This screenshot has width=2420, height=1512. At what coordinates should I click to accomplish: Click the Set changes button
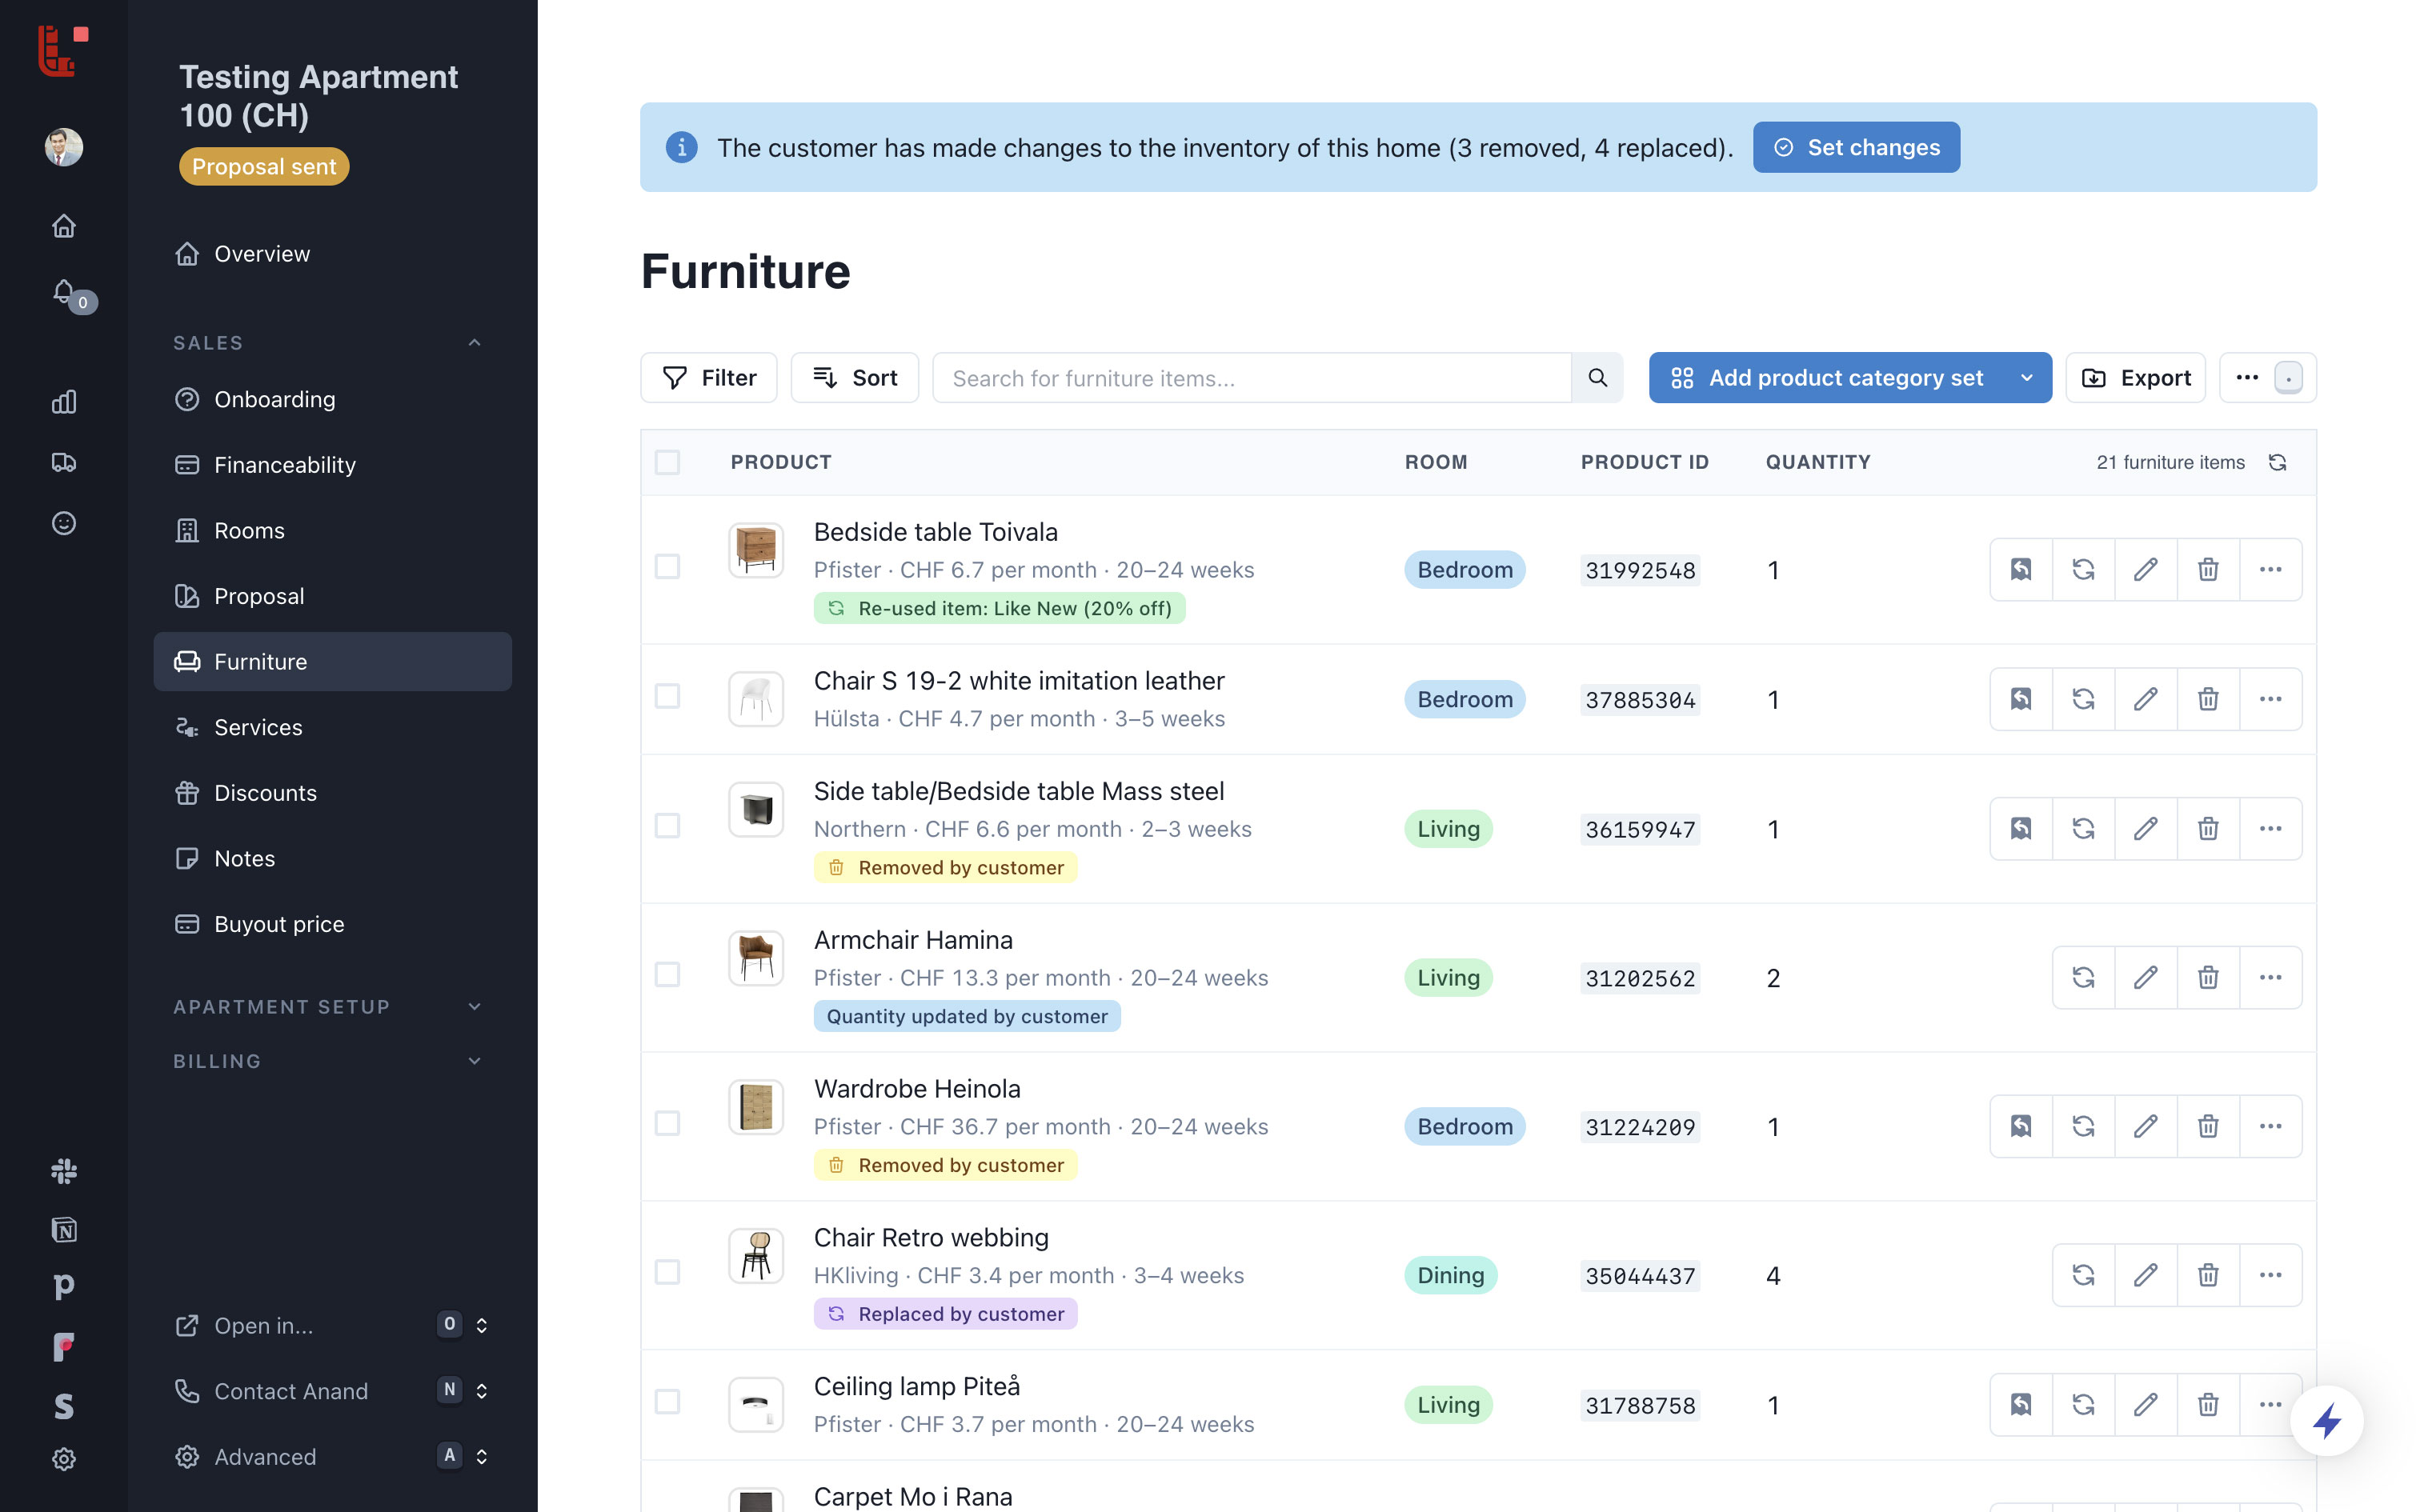pyautogui.click(x=1855, y=147)
